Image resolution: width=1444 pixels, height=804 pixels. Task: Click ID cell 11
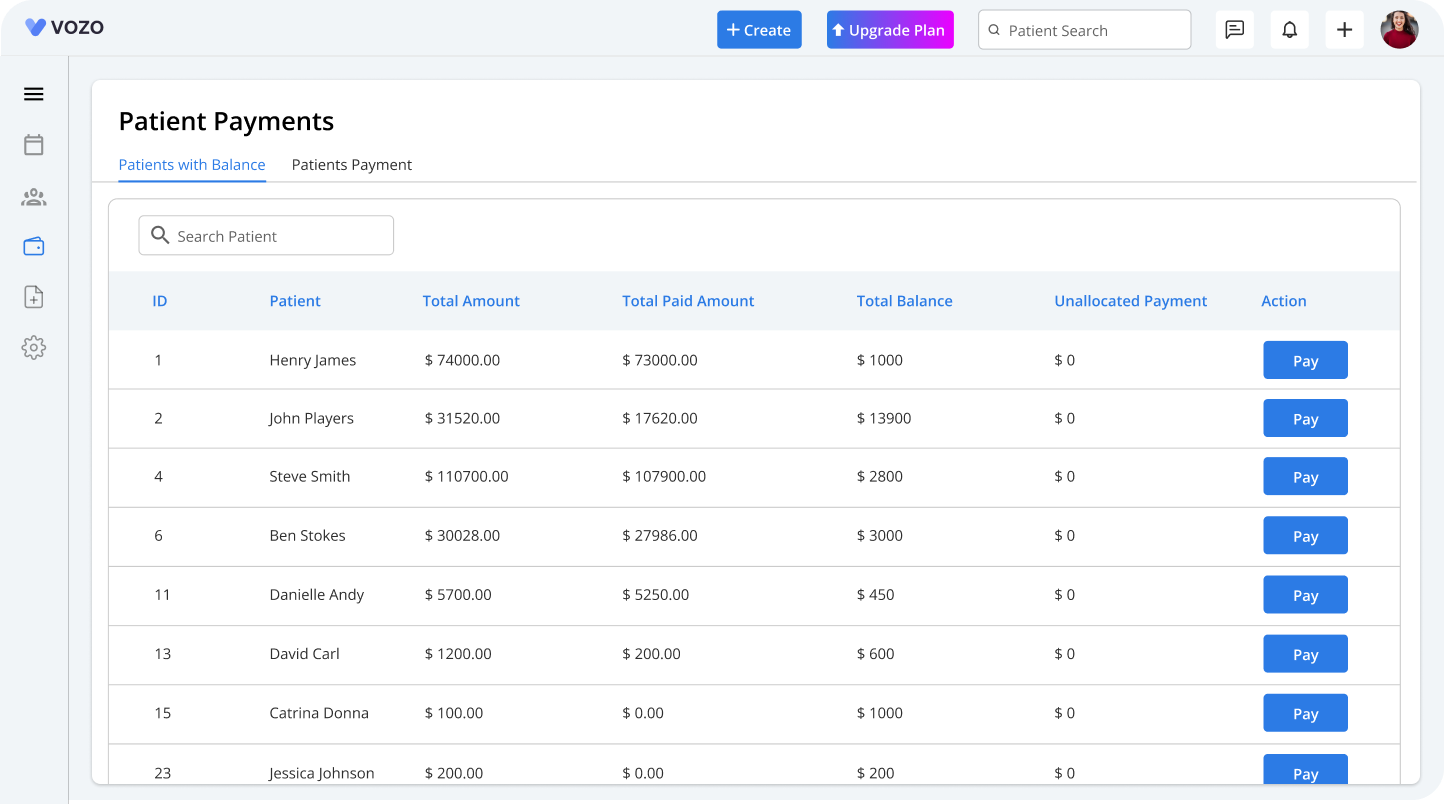point(162,594)
